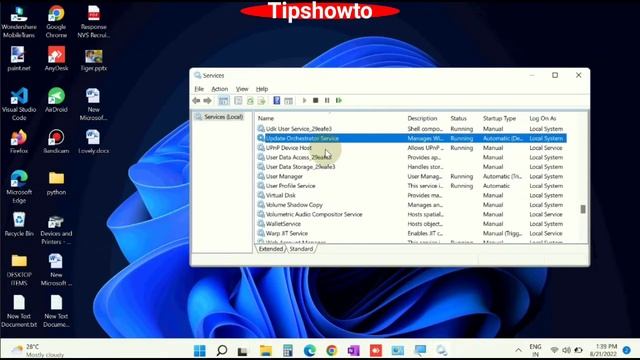640x360 pixels.
Task: Open Visual Studio Code desktop shortcut
Action: click(x=19, y=104)
